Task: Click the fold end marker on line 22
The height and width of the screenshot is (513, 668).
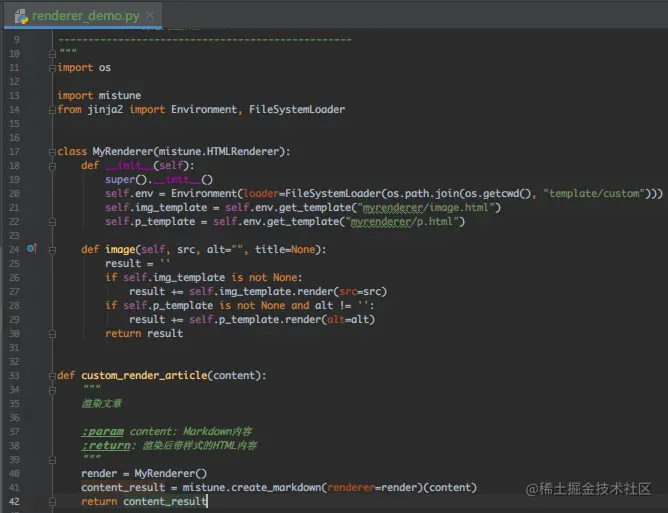Action: [52, 222]
